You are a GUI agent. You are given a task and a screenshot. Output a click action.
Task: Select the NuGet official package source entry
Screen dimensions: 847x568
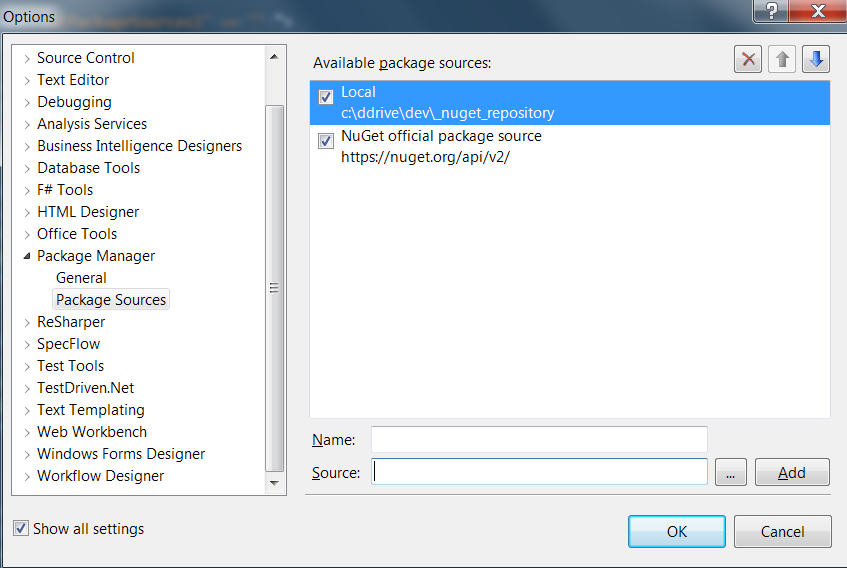point(441,146)
